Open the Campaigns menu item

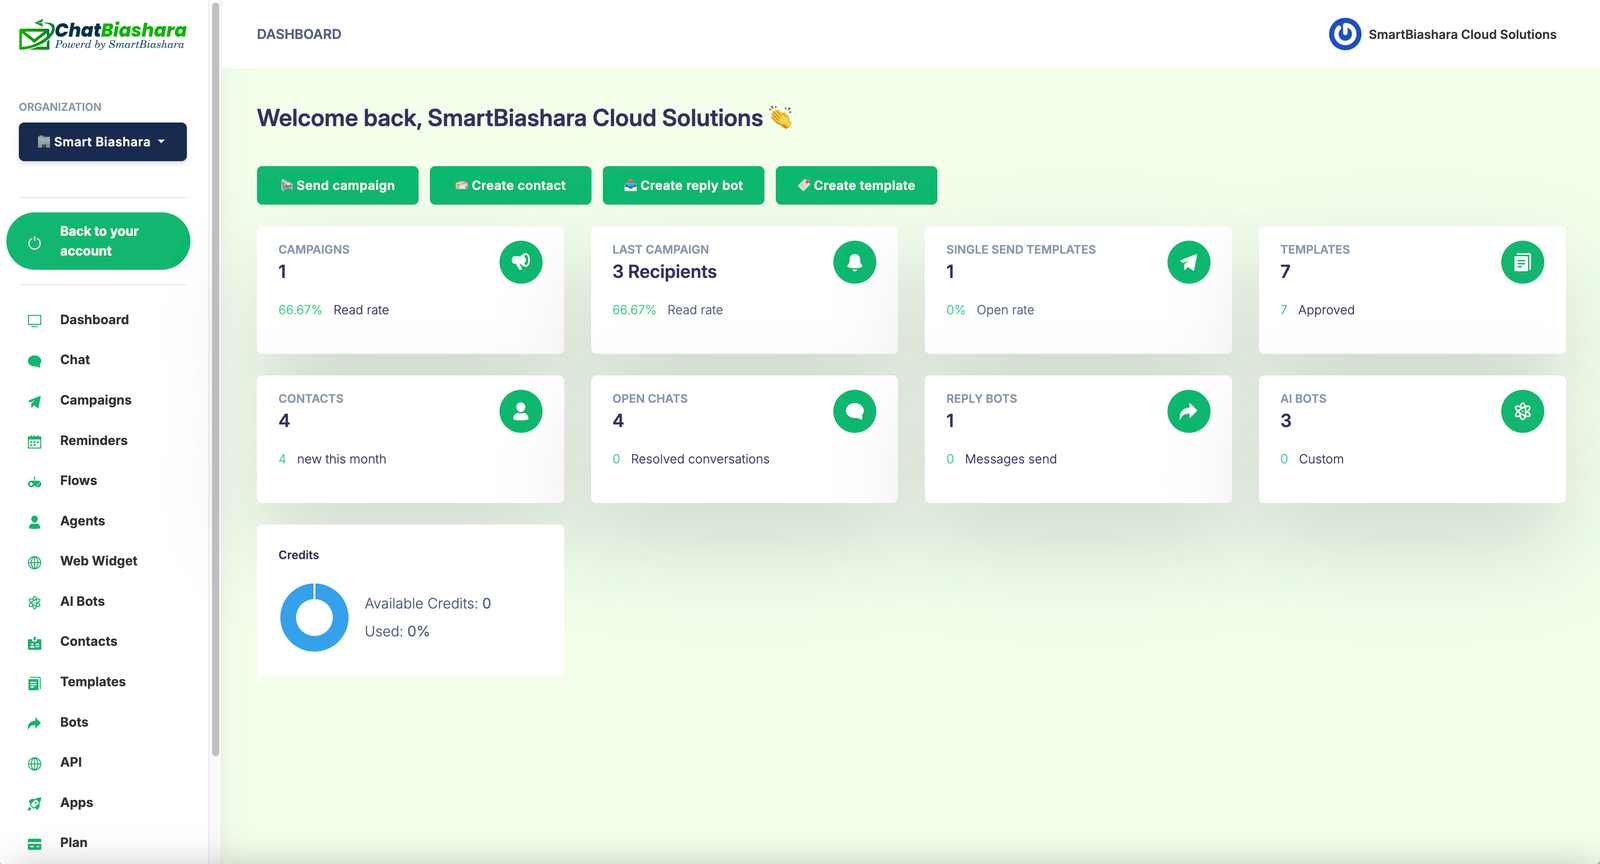[x=96, y=400]
